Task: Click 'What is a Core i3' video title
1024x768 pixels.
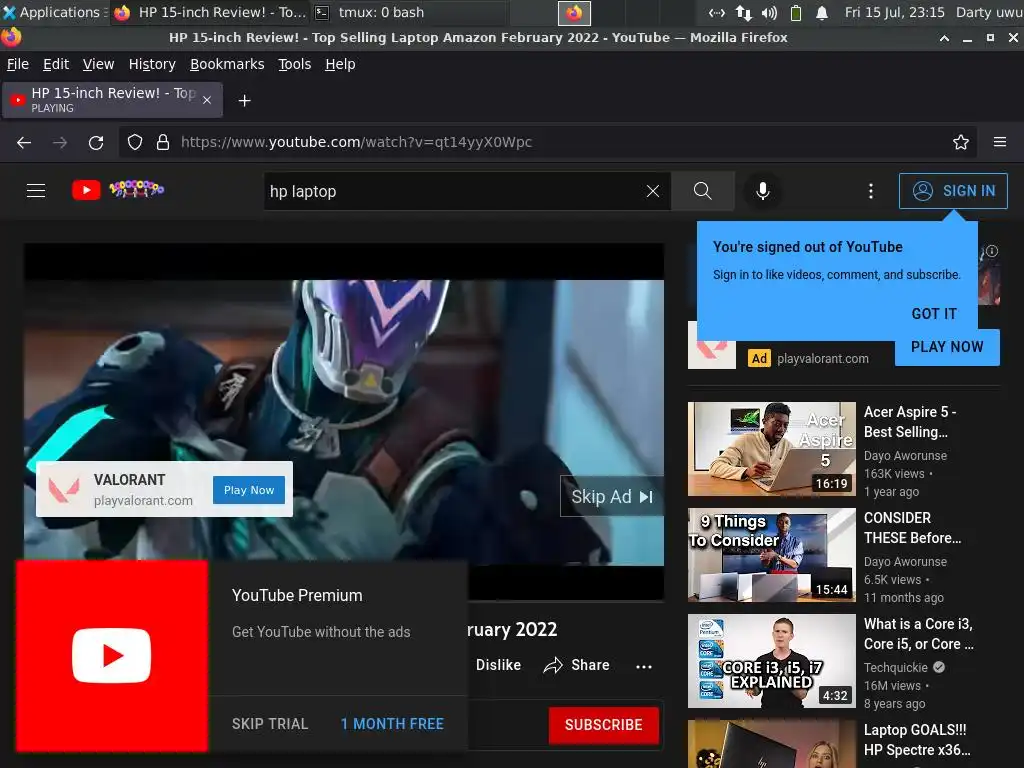Action: tap(918, 633)
